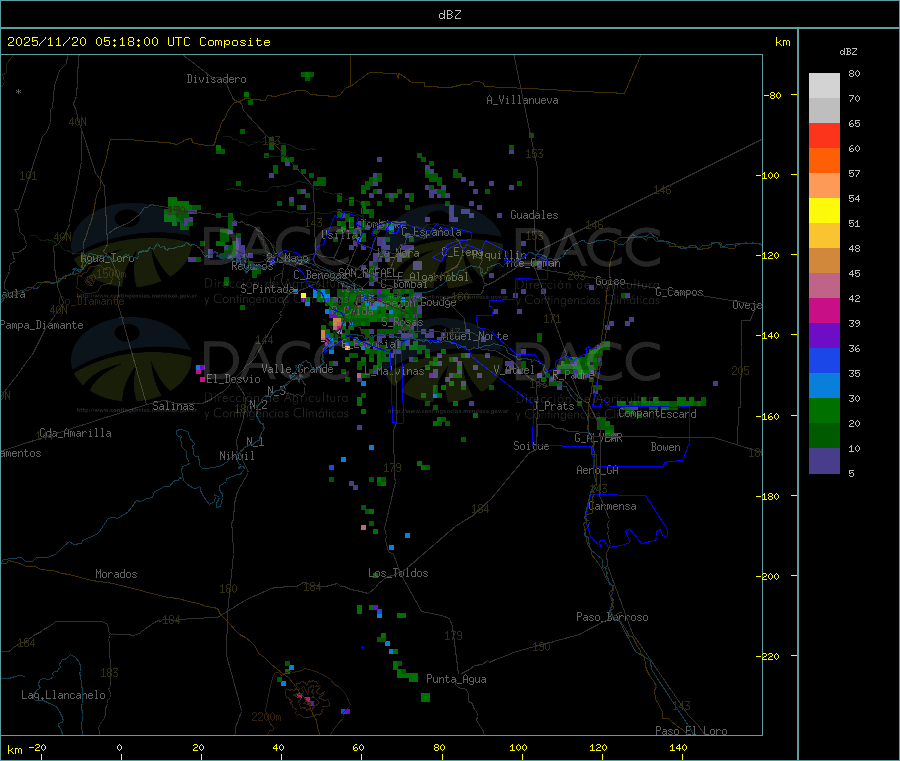Click the 100 km x-axis tick label
Image resolution: width=900 pixels, height=761 pixels.
coord(518,747)
